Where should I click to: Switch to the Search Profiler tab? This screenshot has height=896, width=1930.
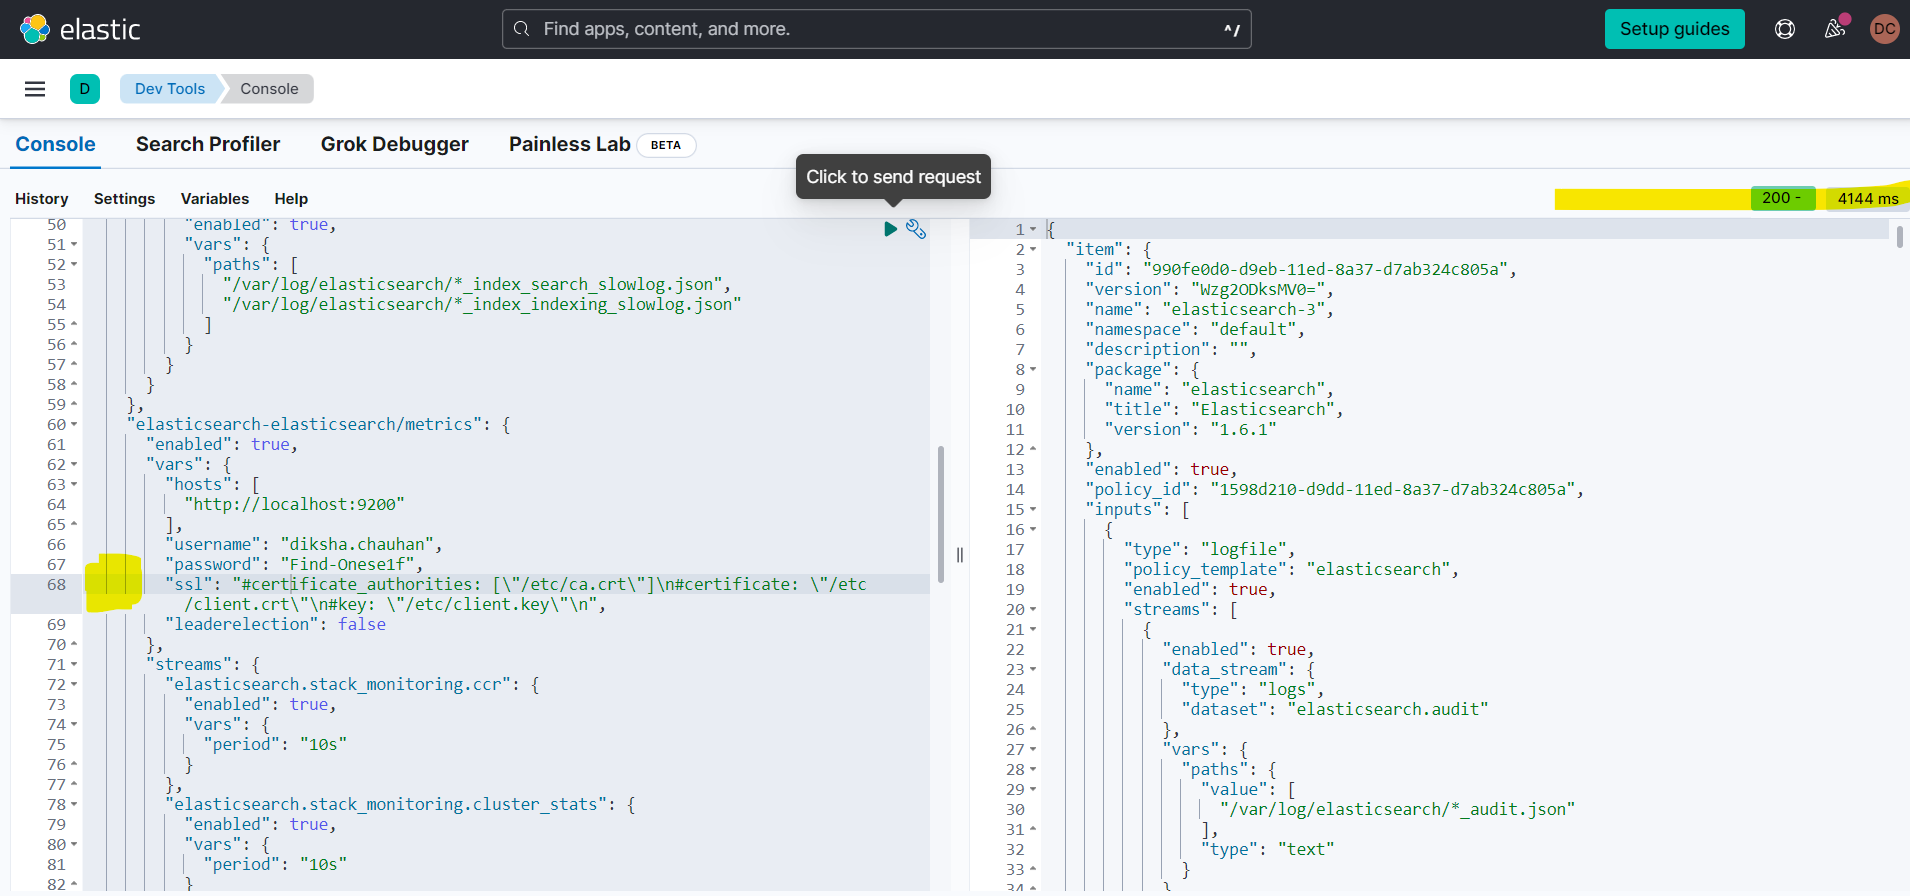pyautogui.click(x=208, y=144)
